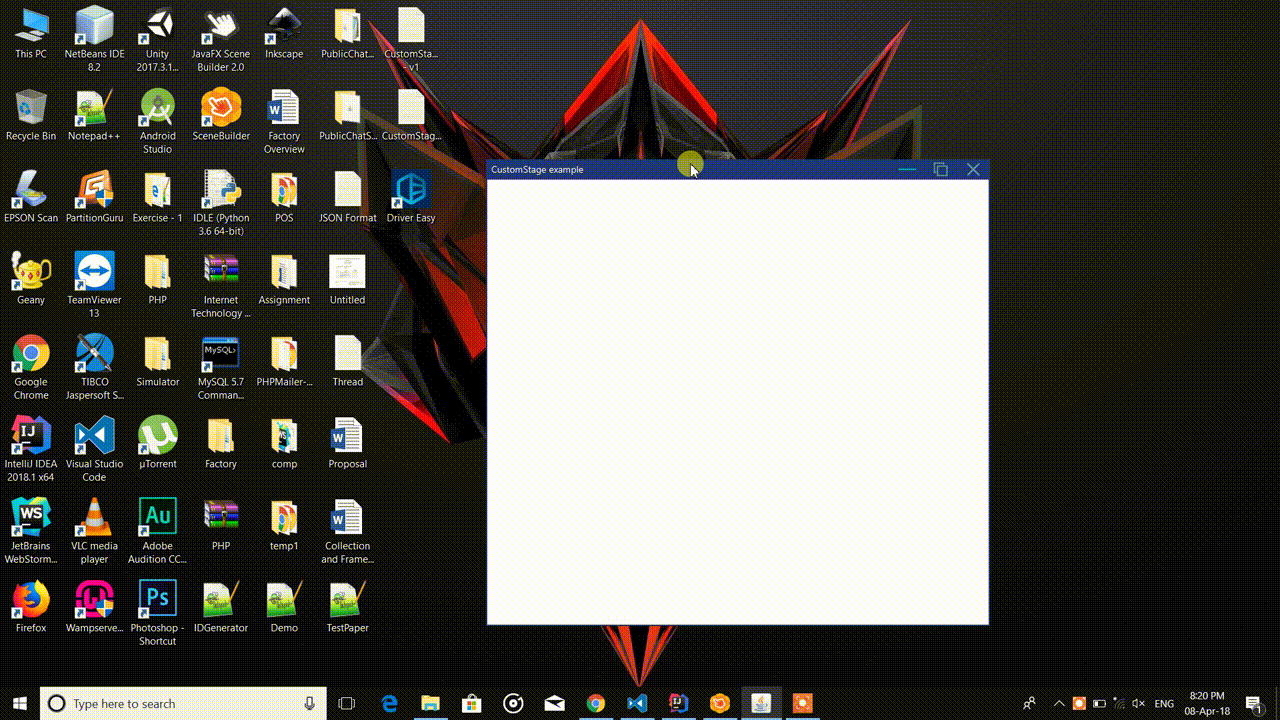The height and width of the screenshot is (720, 1280).
Task: Open the Windows Start menu
Action: (x=19, y=704)
